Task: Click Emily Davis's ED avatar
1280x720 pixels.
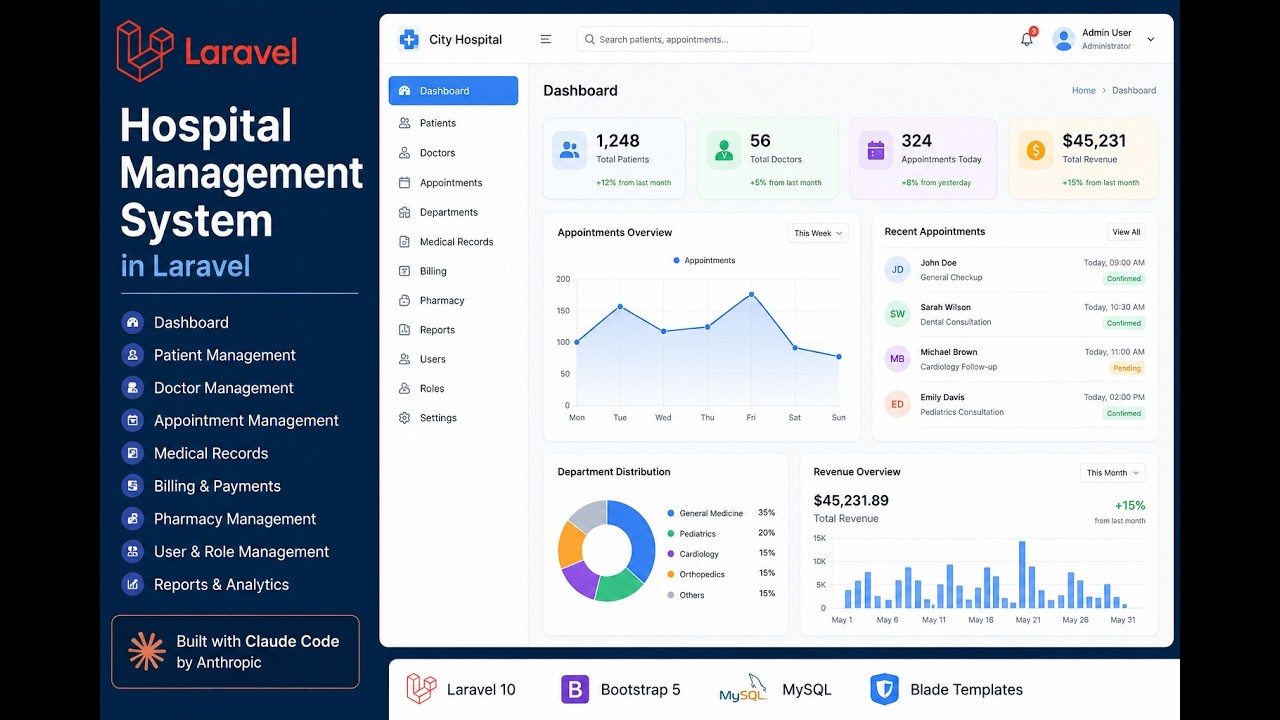Action: tap(898, 404)
